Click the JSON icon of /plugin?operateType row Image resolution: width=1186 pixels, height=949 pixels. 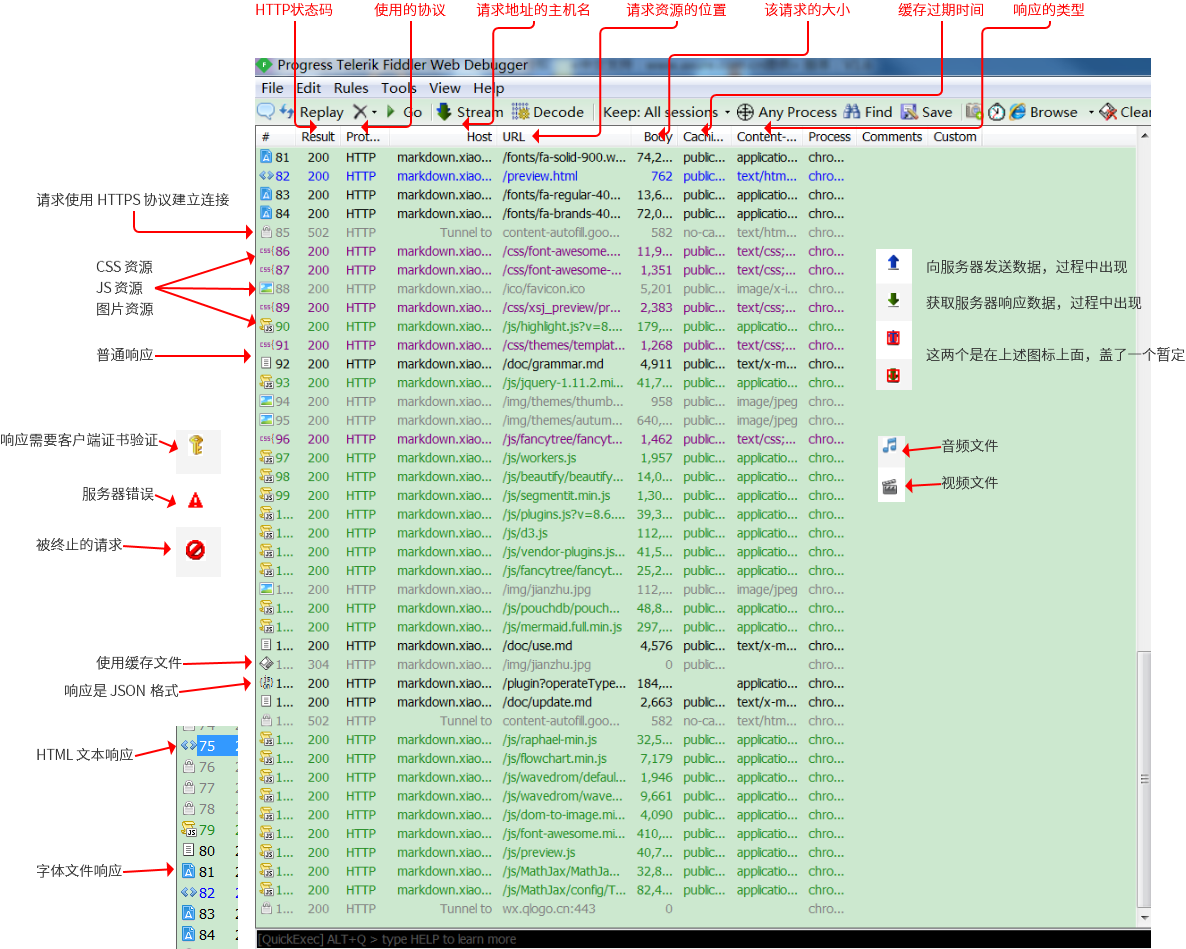(x=266, y=683)
